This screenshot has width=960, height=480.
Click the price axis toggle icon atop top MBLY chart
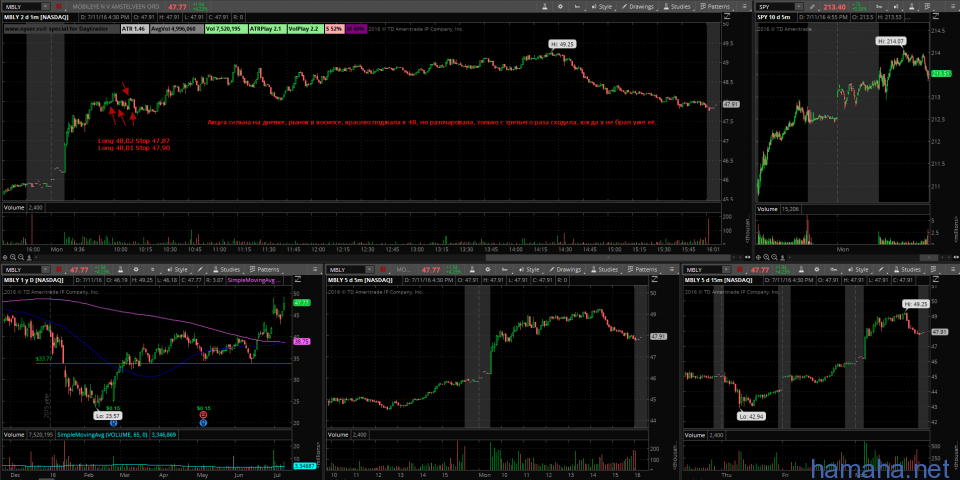tap(727, 15)
